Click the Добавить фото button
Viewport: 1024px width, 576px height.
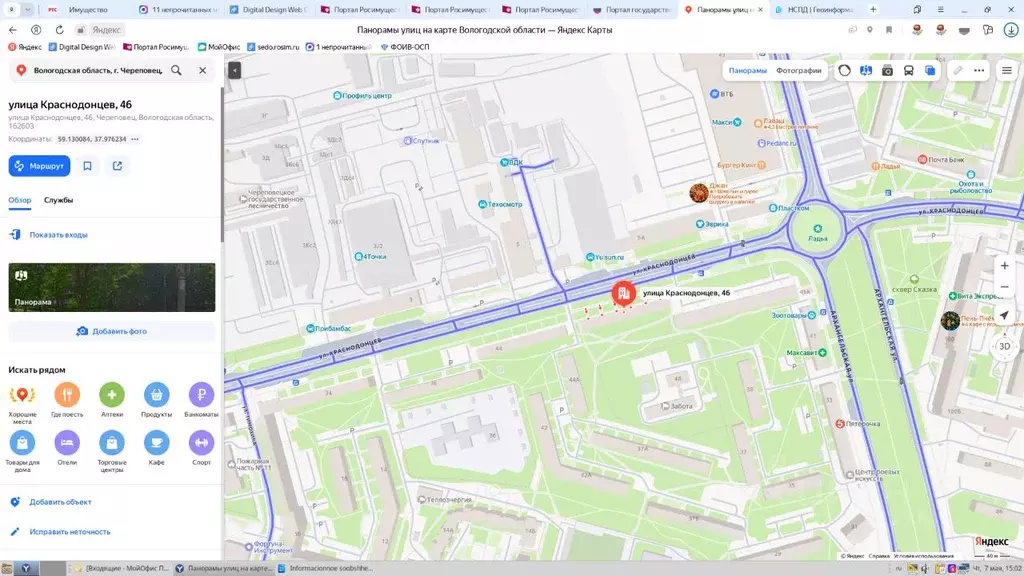pos(112,331)
